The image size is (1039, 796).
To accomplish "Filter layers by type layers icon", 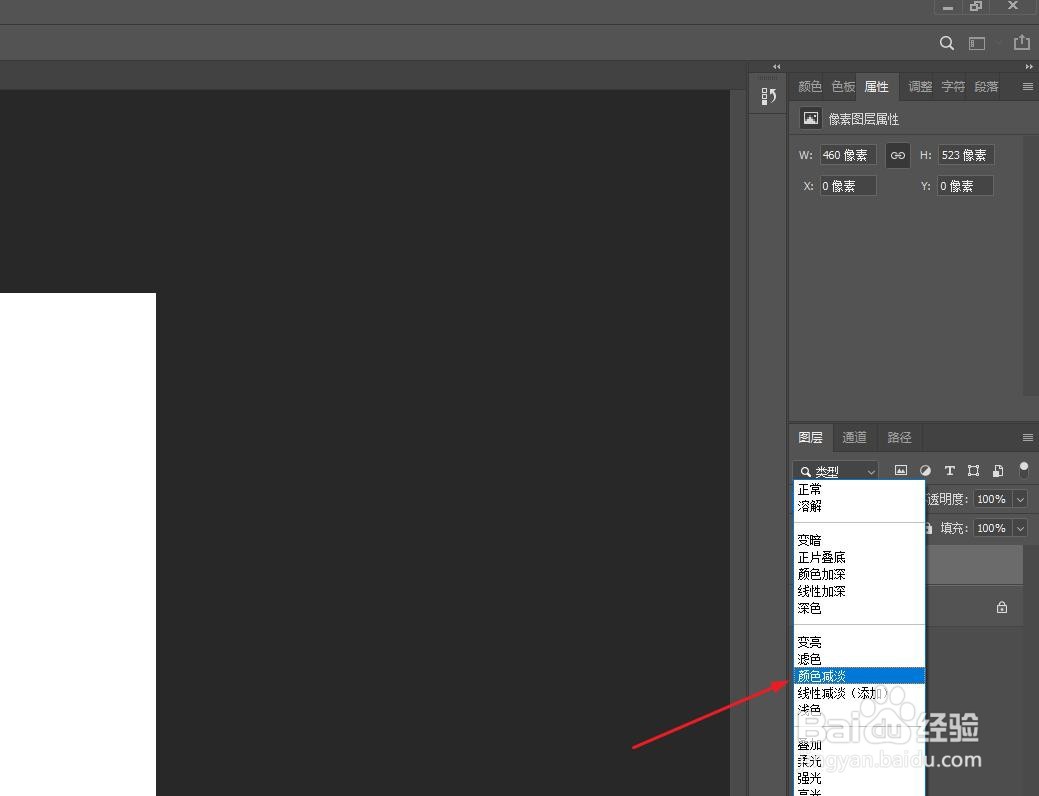I will click(950, 471).
